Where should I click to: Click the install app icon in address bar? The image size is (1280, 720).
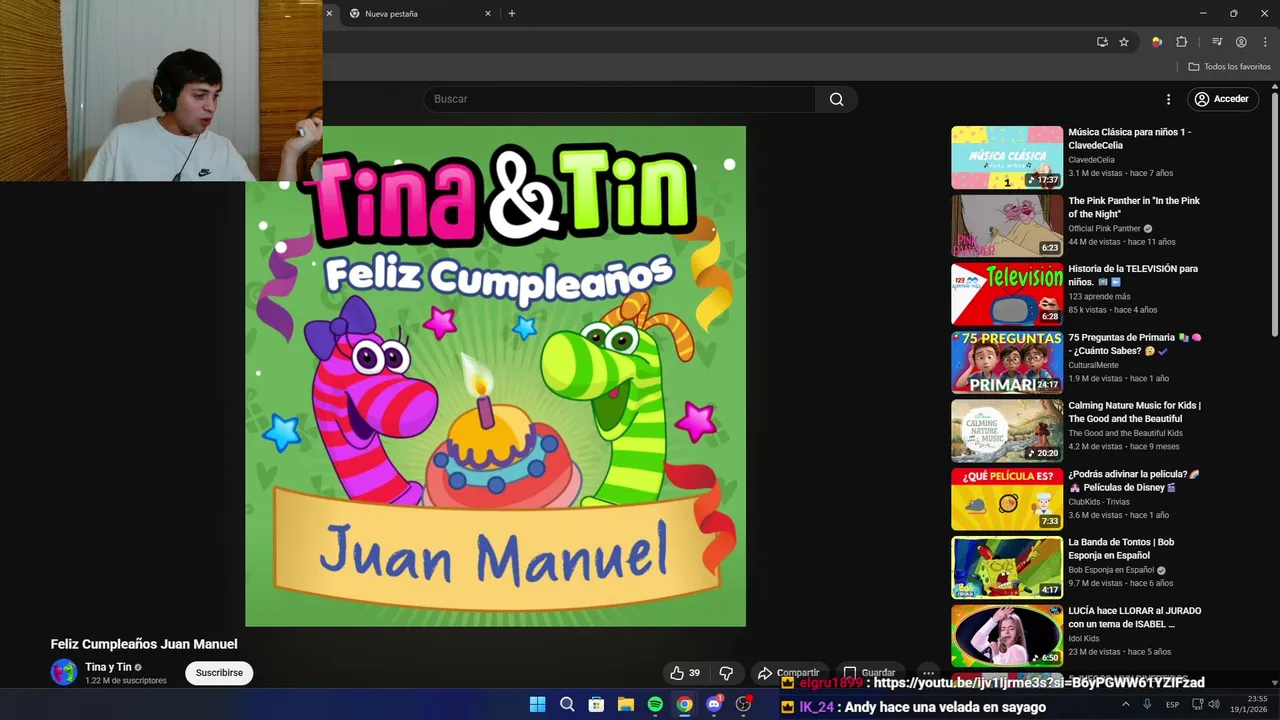coord(1102,42)
